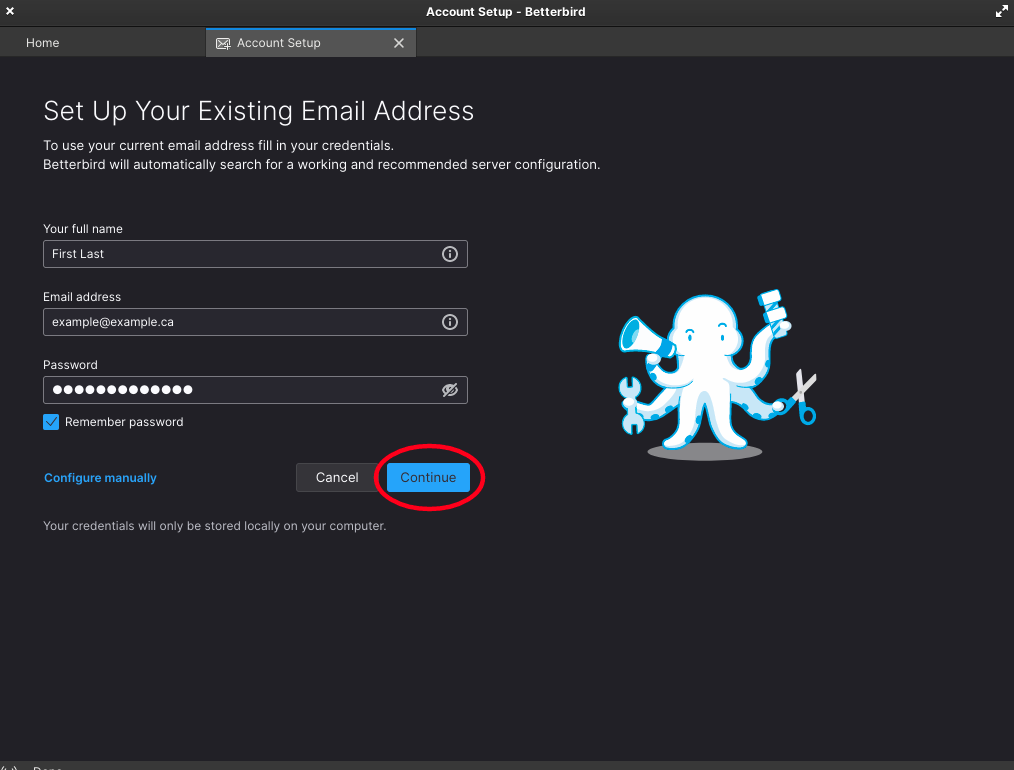1014x770 pixels.
Task: Maximize the window with the expand icon
Action: tap(1002, 11)
